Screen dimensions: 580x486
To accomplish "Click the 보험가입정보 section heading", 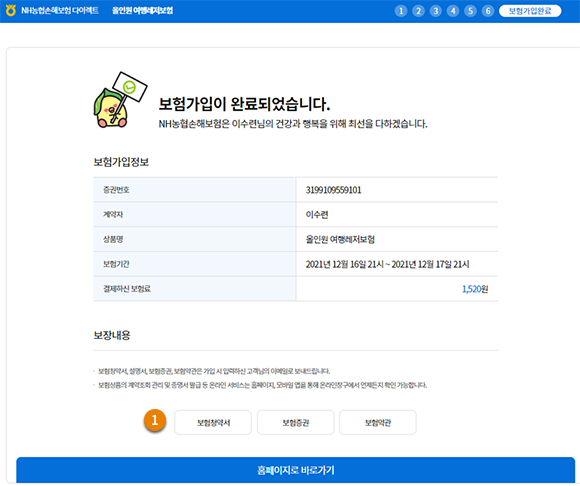I will coord(121,162).
